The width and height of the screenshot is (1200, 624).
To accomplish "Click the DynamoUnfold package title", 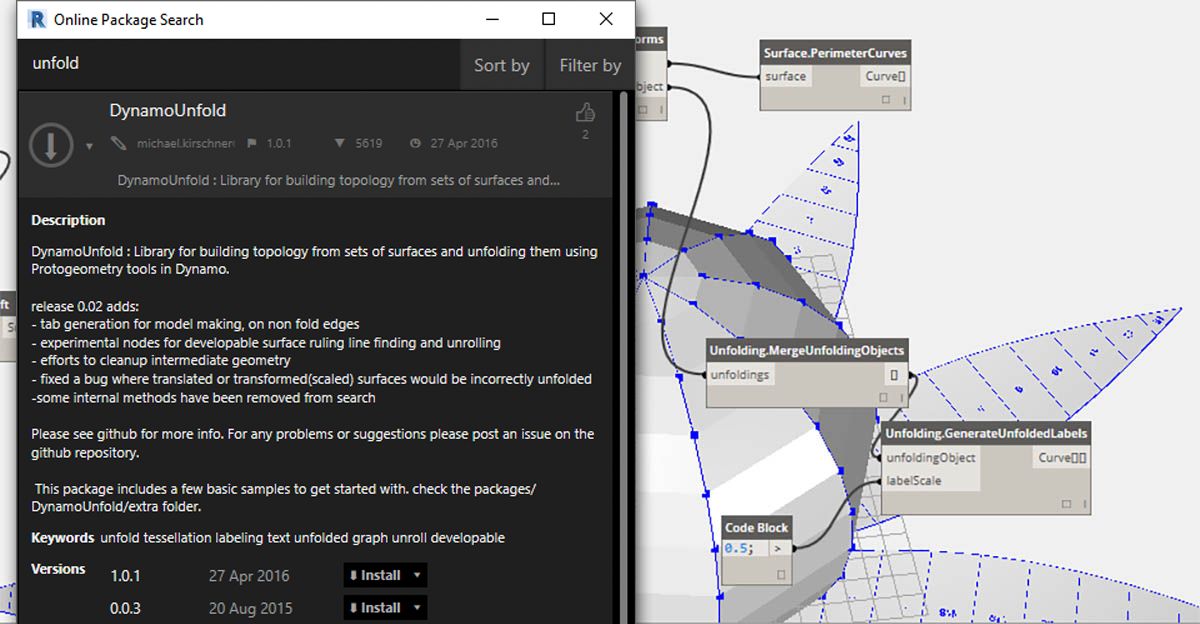I will [x=167, y=111].
